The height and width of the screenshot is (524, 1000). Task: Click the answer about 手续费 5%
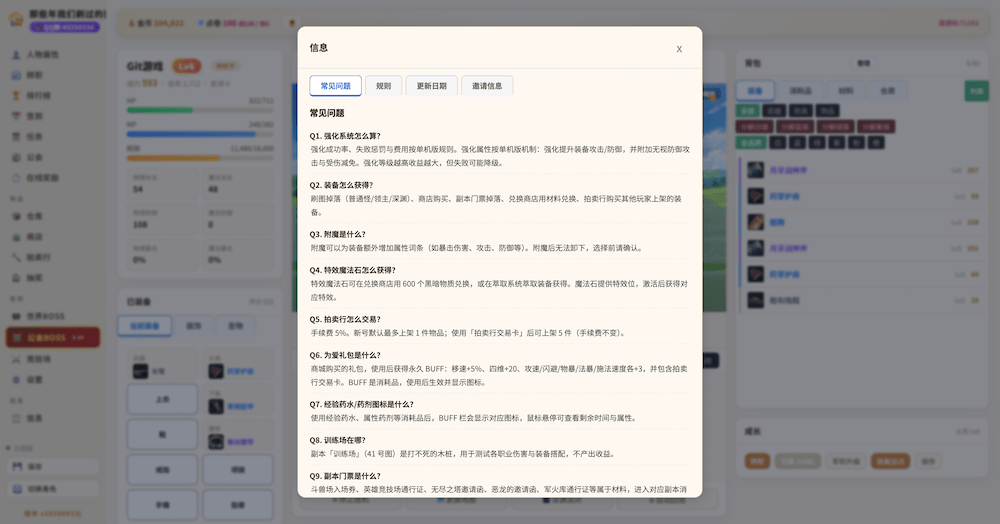point(468,333)
